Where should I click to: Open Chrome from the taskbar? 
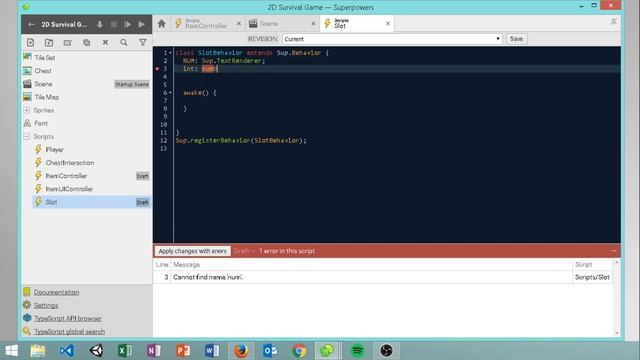coord(299,351)
